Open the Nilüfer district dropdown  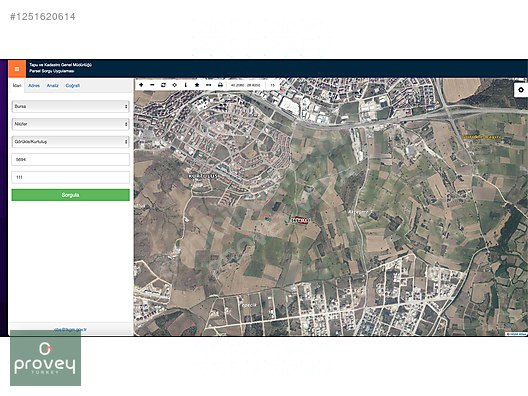click(x=70, y=124)
